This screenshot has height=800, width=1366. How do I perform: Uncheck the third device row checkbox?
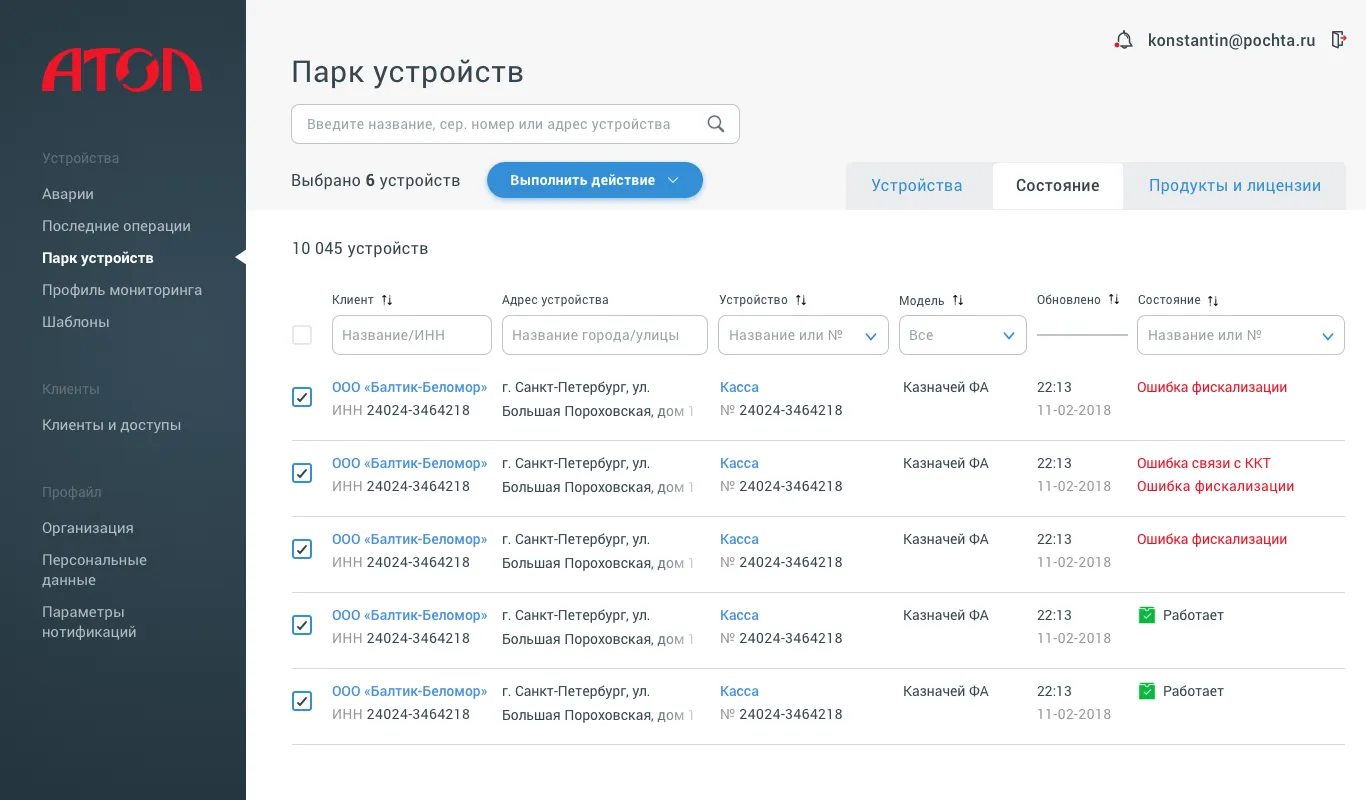point(302,549)
